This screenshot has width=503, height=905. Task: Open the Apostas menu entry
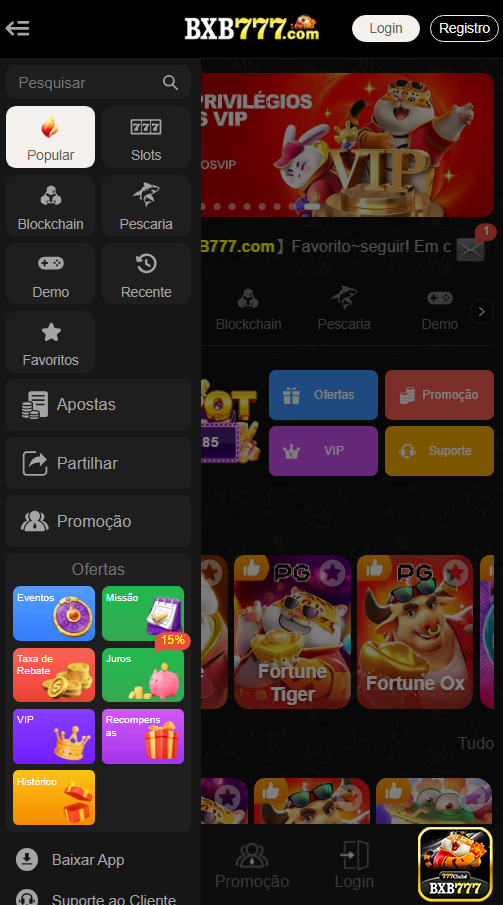coord(98,405)
